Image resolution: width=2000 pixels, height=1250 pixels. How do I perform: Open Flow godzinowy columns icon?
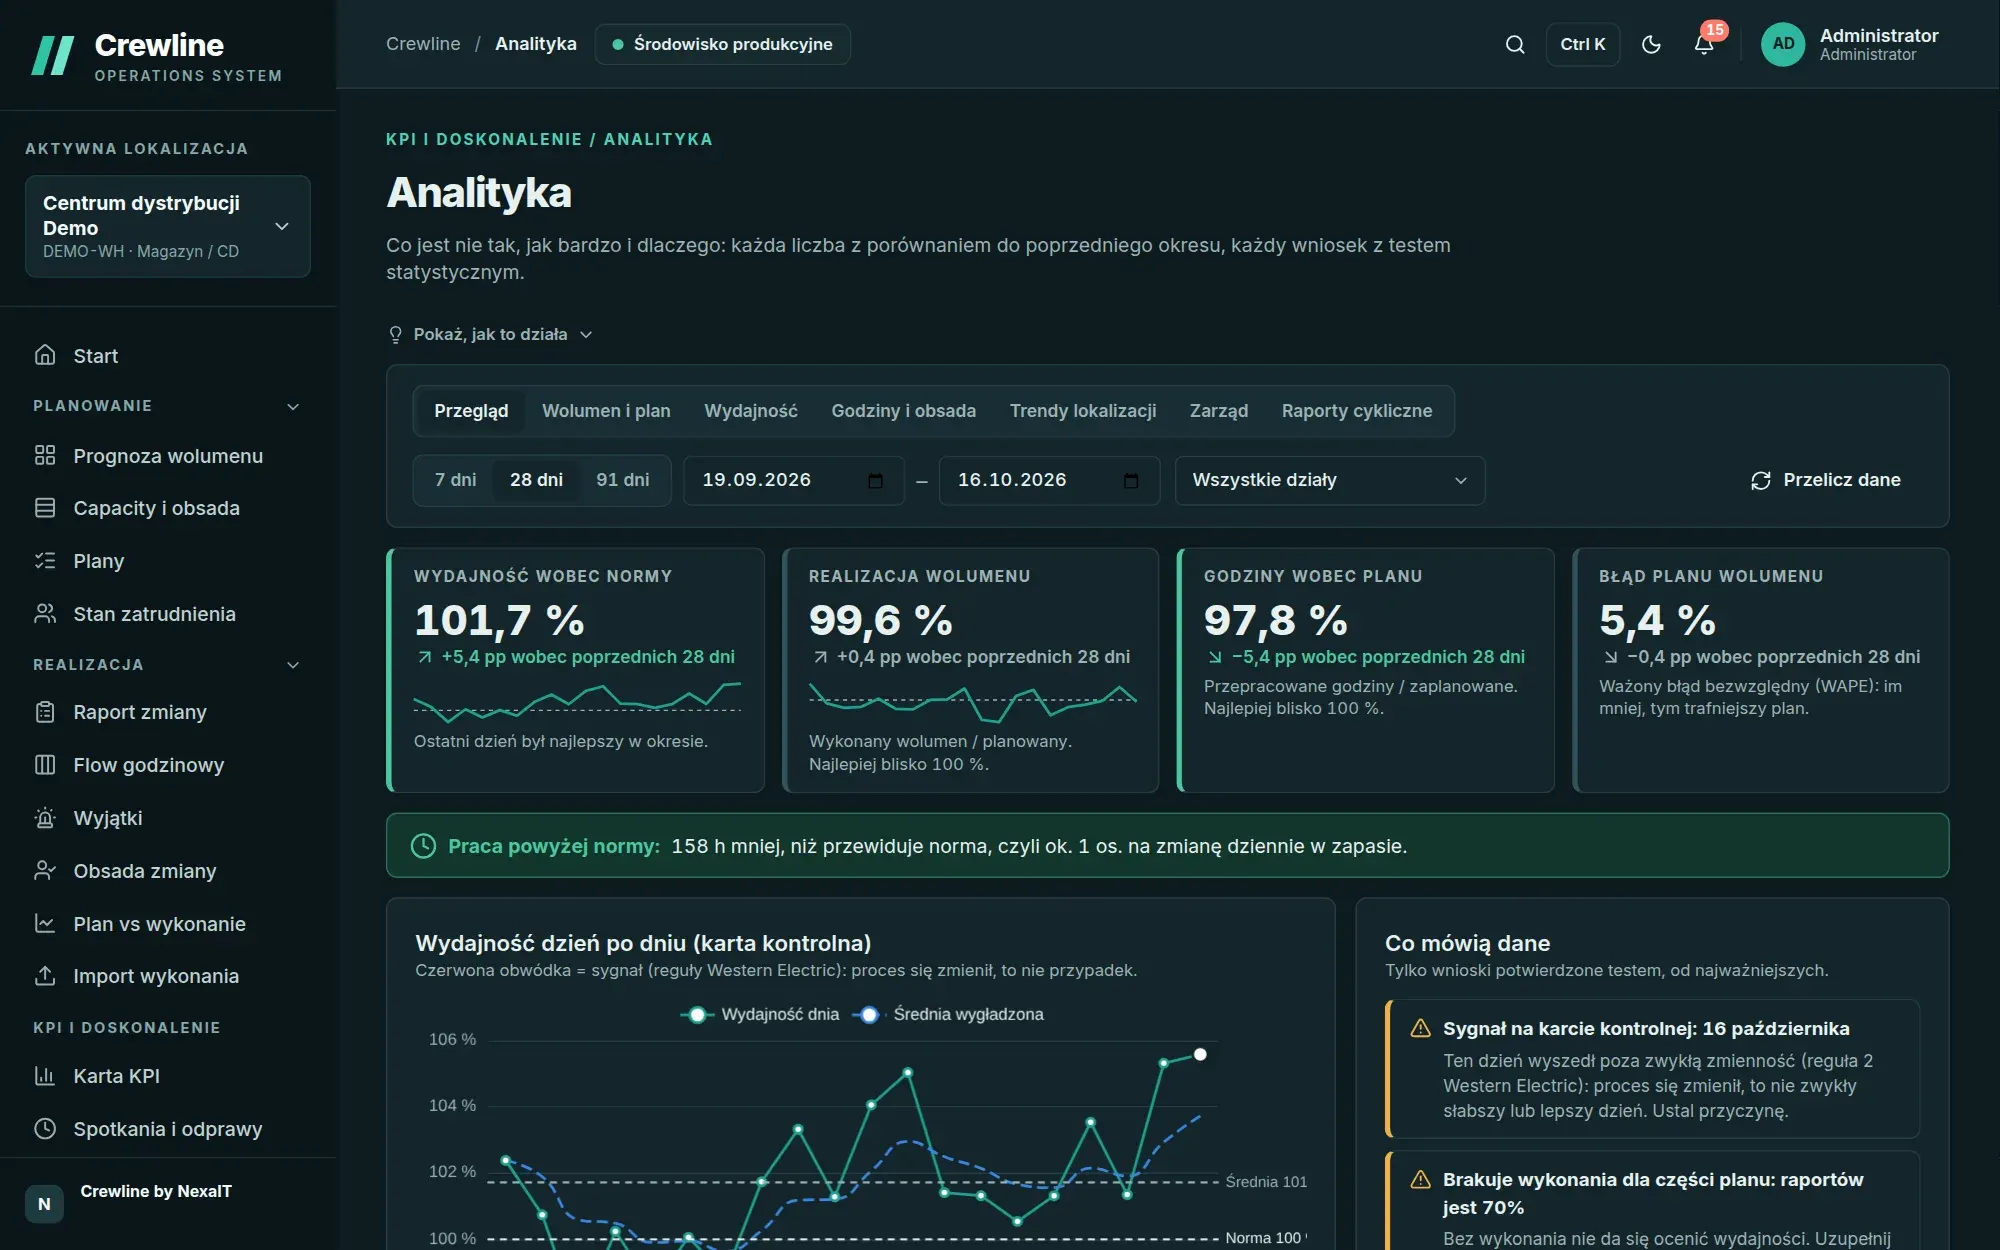(45, 765)
